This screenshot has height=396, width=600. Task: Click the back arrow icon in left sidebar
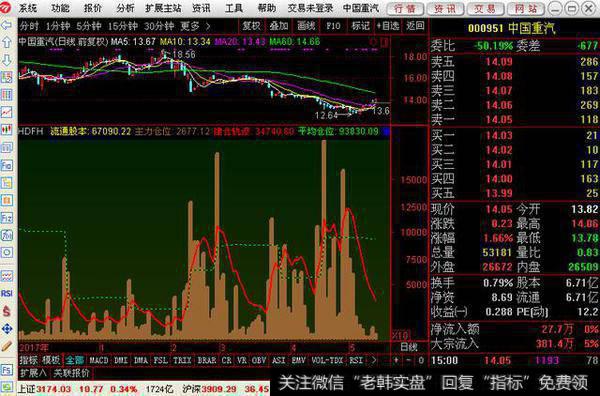7,25
